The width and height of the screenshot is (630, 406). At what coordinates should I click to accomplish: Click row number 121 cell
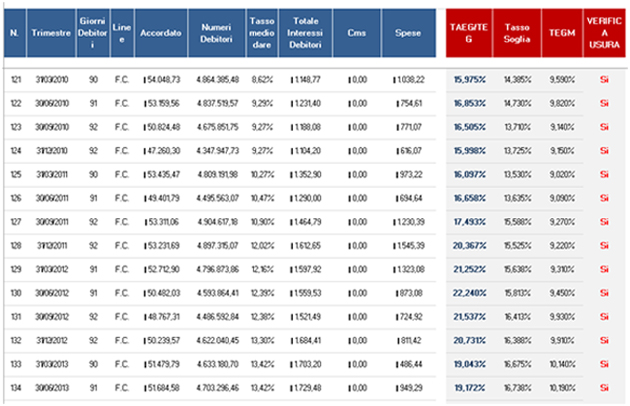[x=16, y=80]
